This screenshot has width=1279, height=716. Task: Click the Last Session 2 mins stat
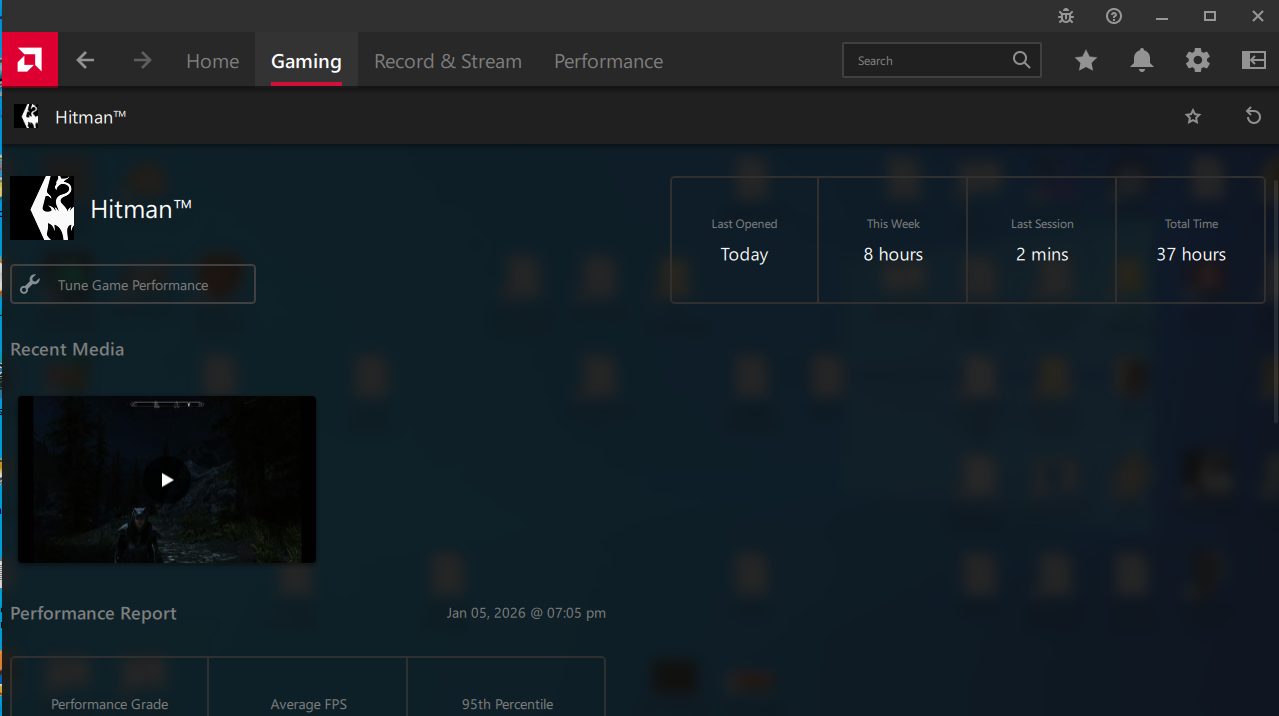point(1042,240)
